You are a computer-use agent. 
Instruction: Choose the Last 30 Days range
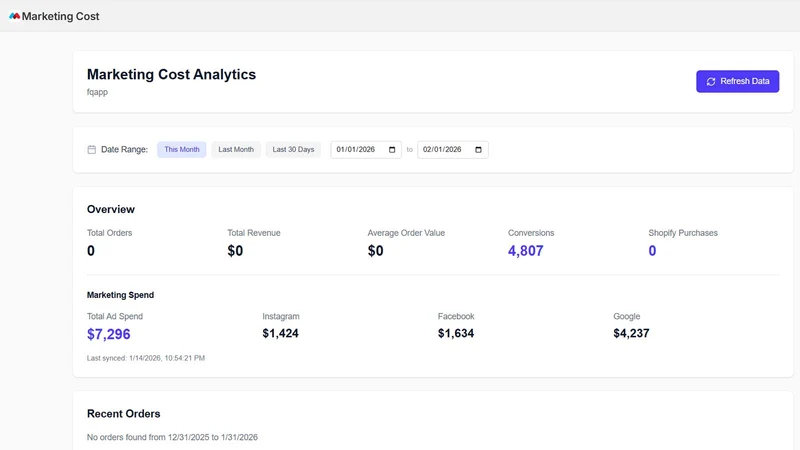tap(293, 149)
